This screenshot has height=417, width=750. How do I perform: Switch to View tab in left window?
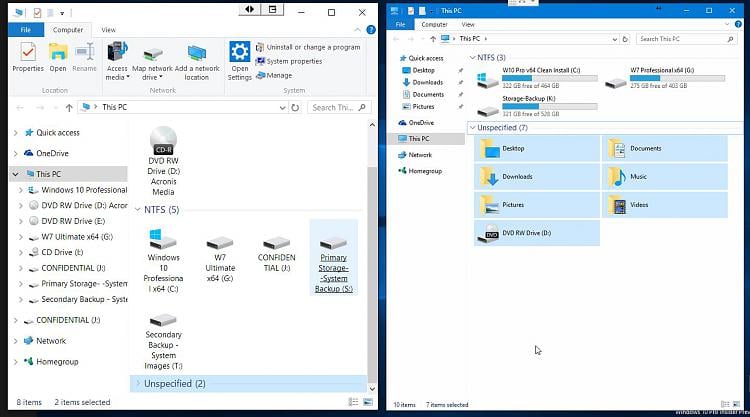click(109, 30)
